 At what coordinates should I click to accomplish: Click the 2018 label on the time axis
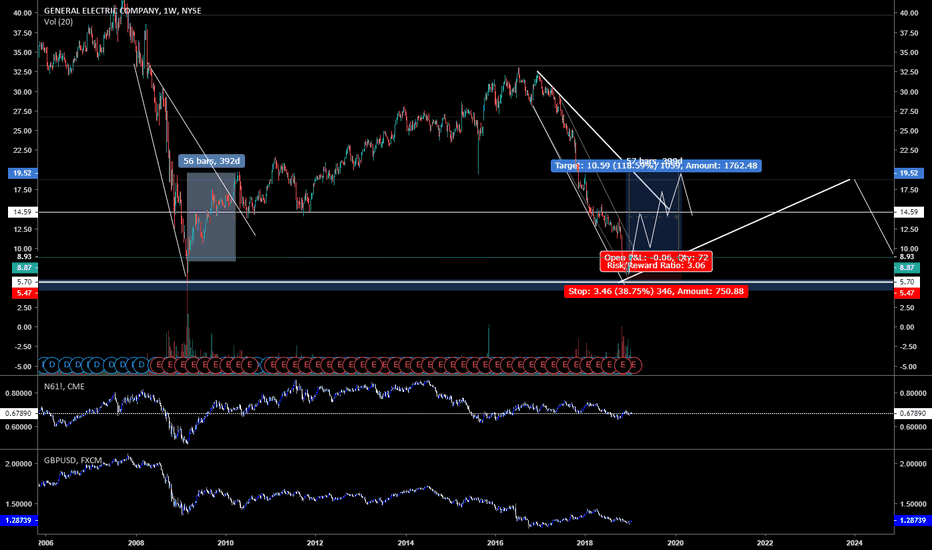585,543
